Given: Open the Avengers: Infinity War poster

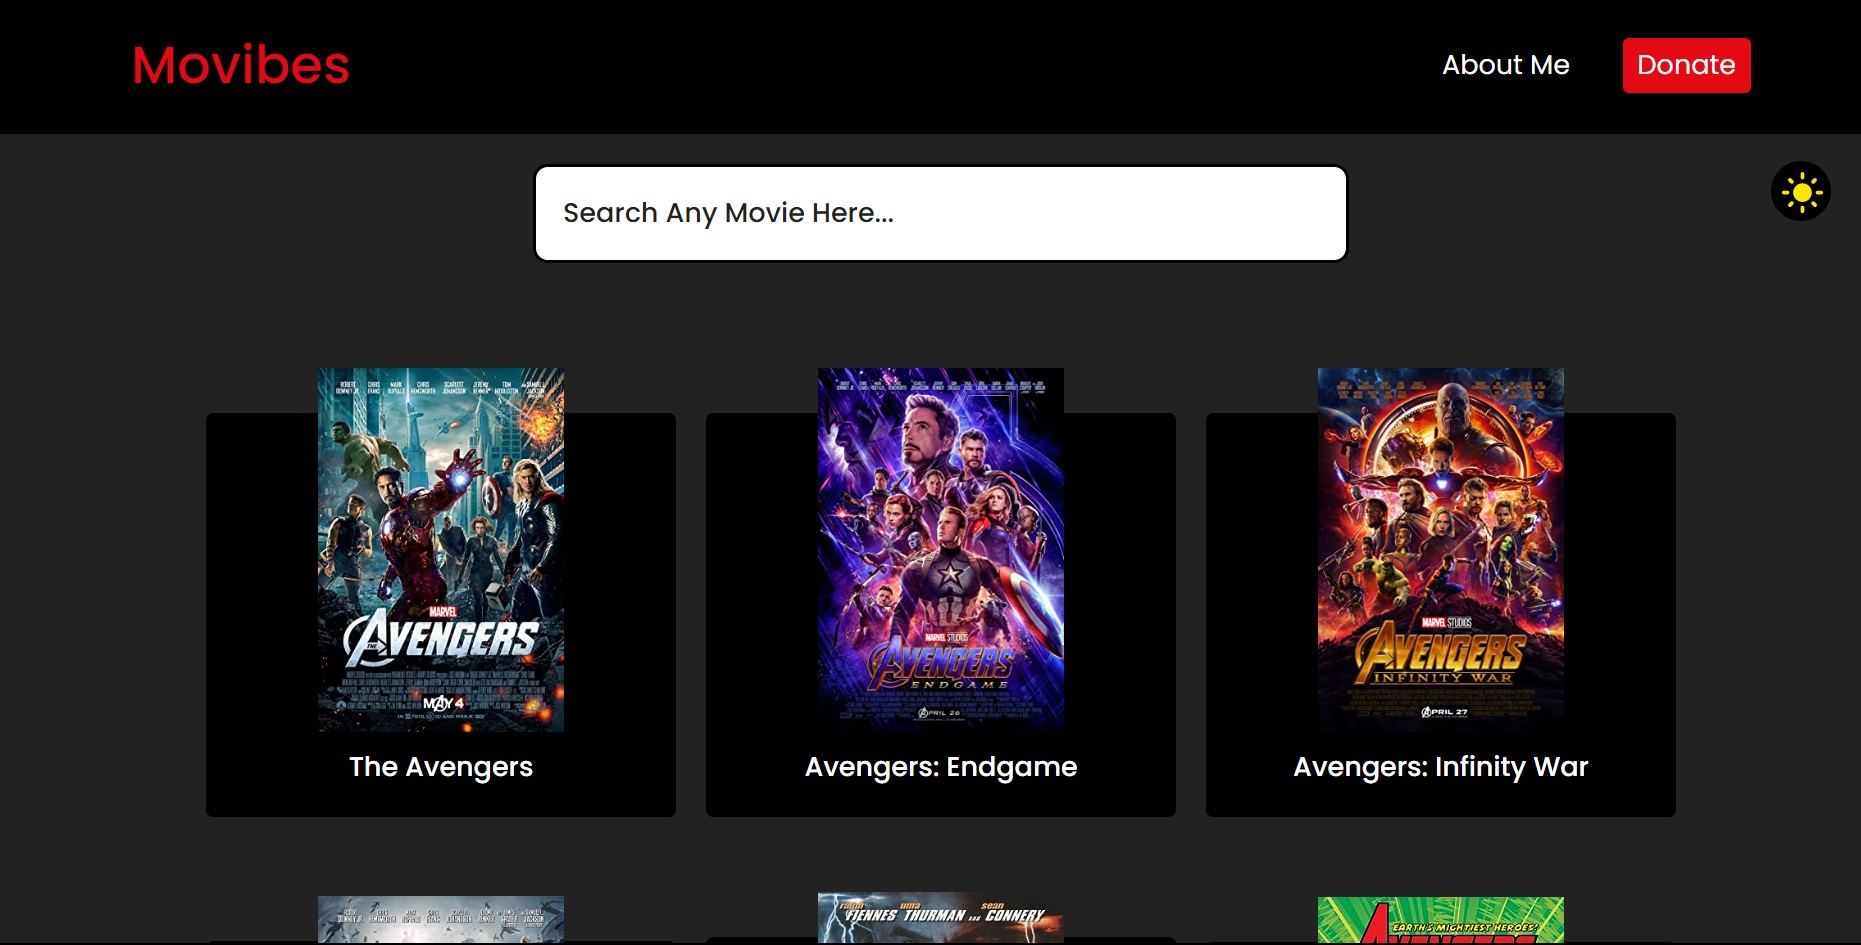Looking at the screenshot, I should [1441, 550].
